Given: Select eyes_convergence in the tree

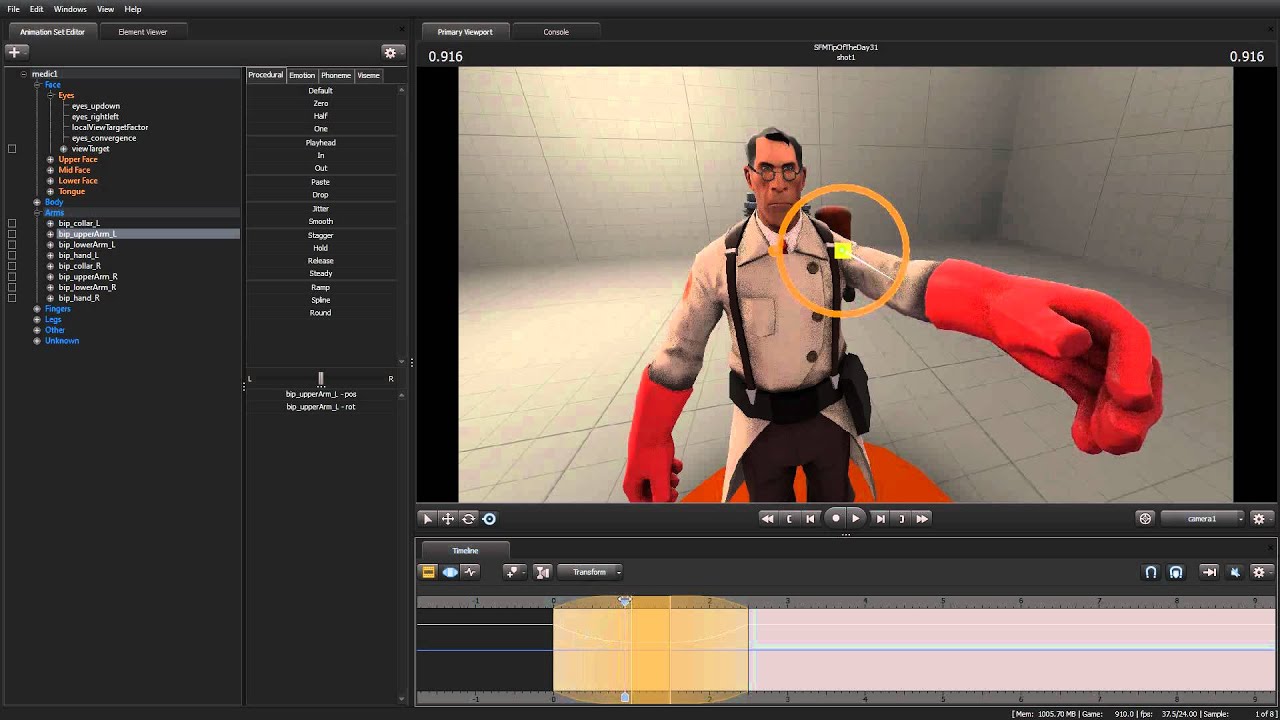Looking at the screenshot, I should coord(104,138).
